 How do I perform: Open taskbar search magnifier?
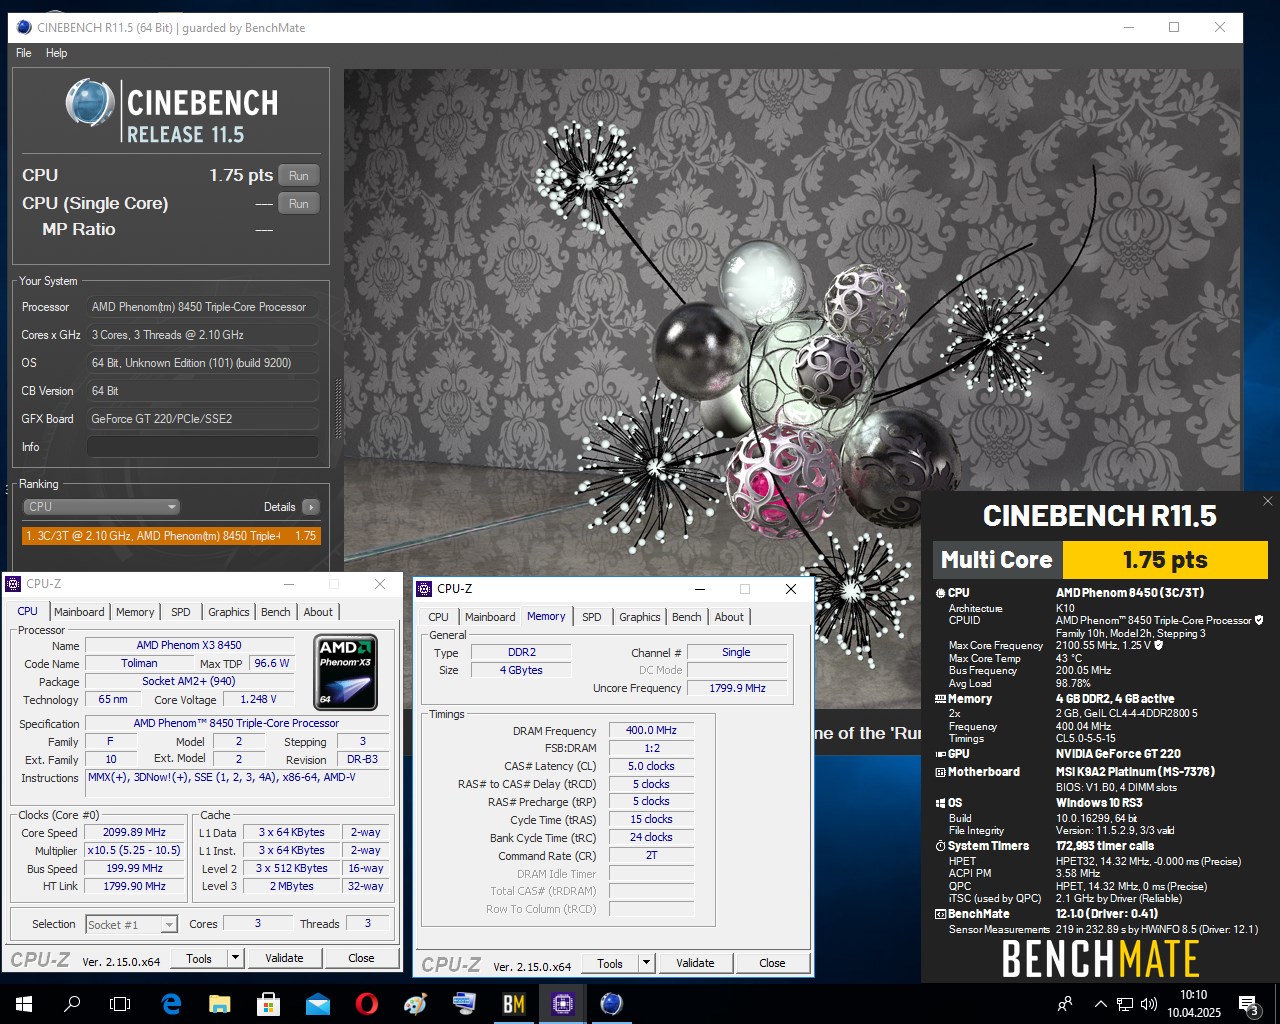72,1003
